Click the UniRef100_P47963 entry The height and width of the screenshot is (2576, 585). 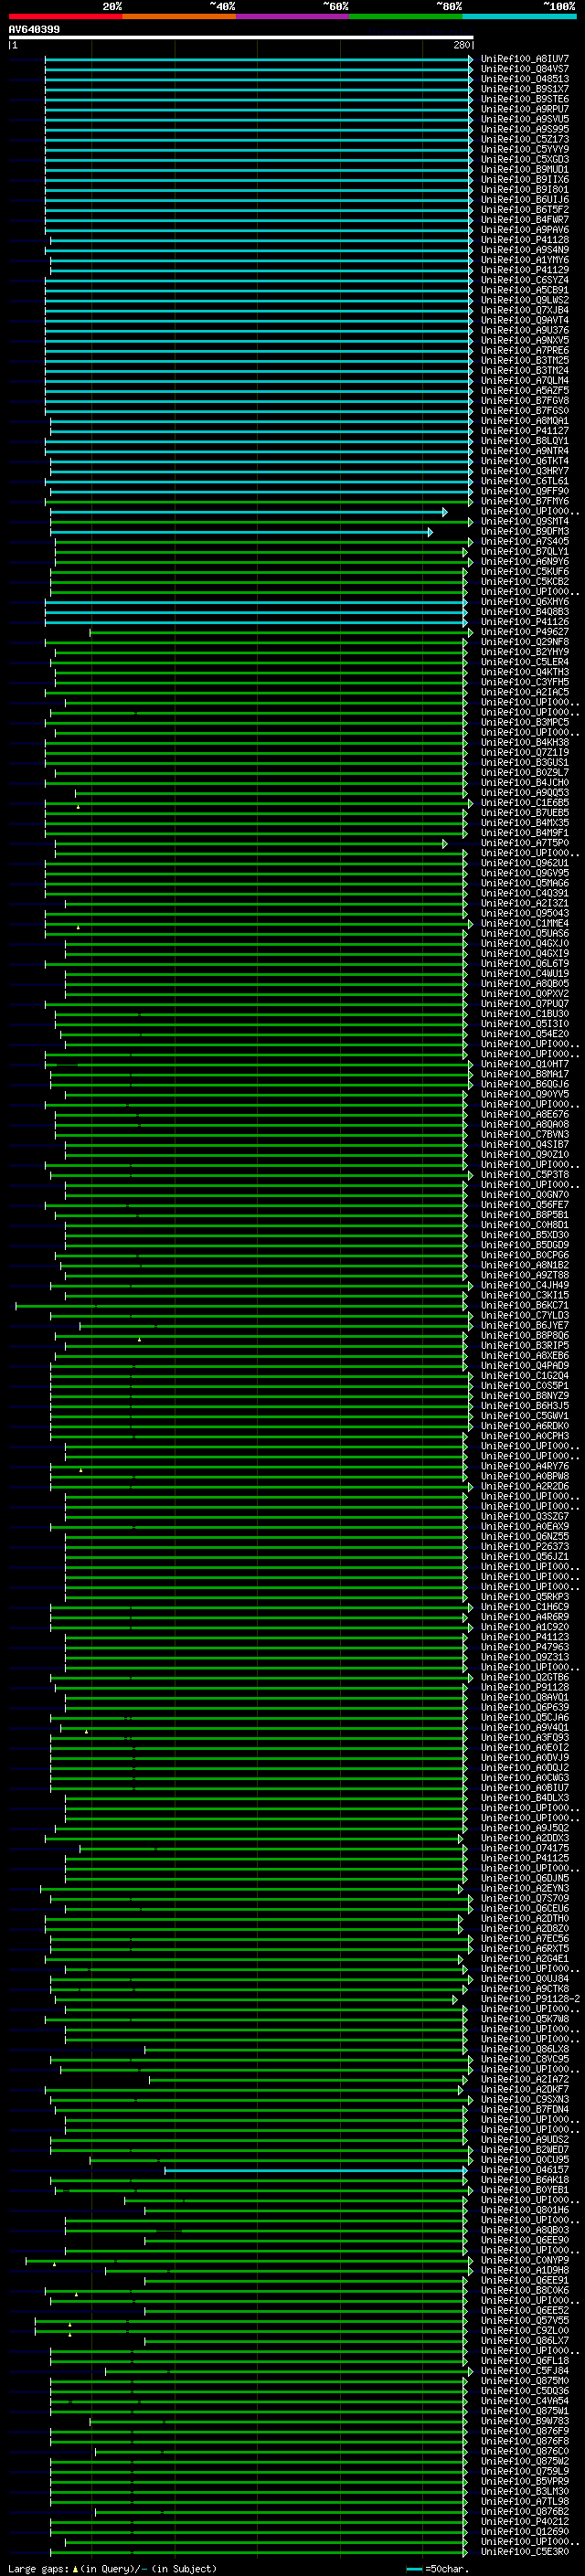coord(525,1647)
